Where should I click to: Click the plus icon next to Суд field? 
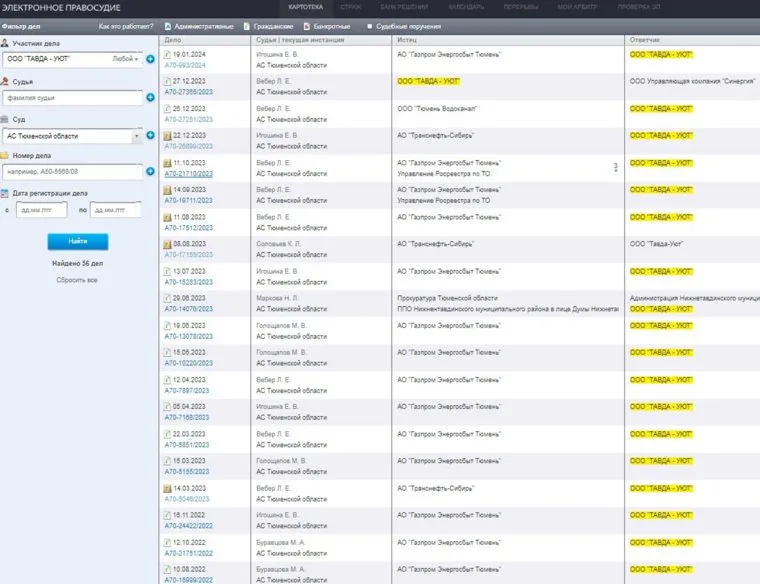150,135
